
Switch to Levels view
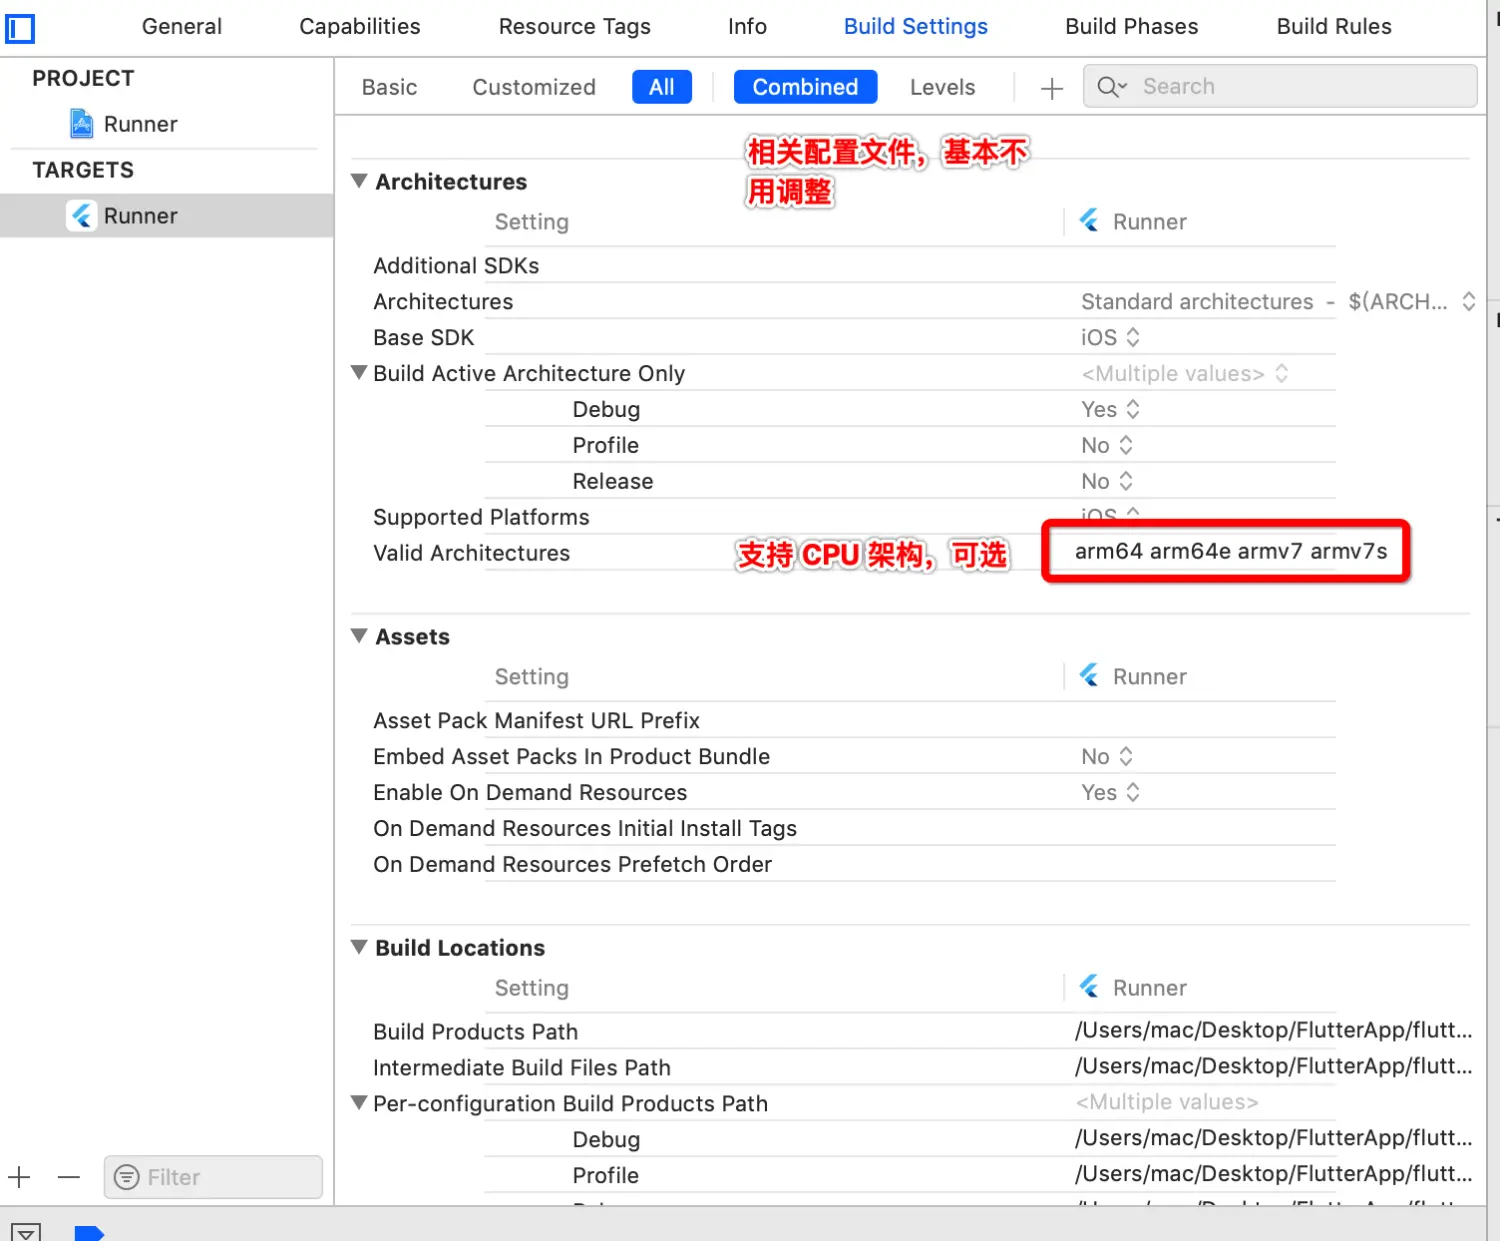[942, 88]
